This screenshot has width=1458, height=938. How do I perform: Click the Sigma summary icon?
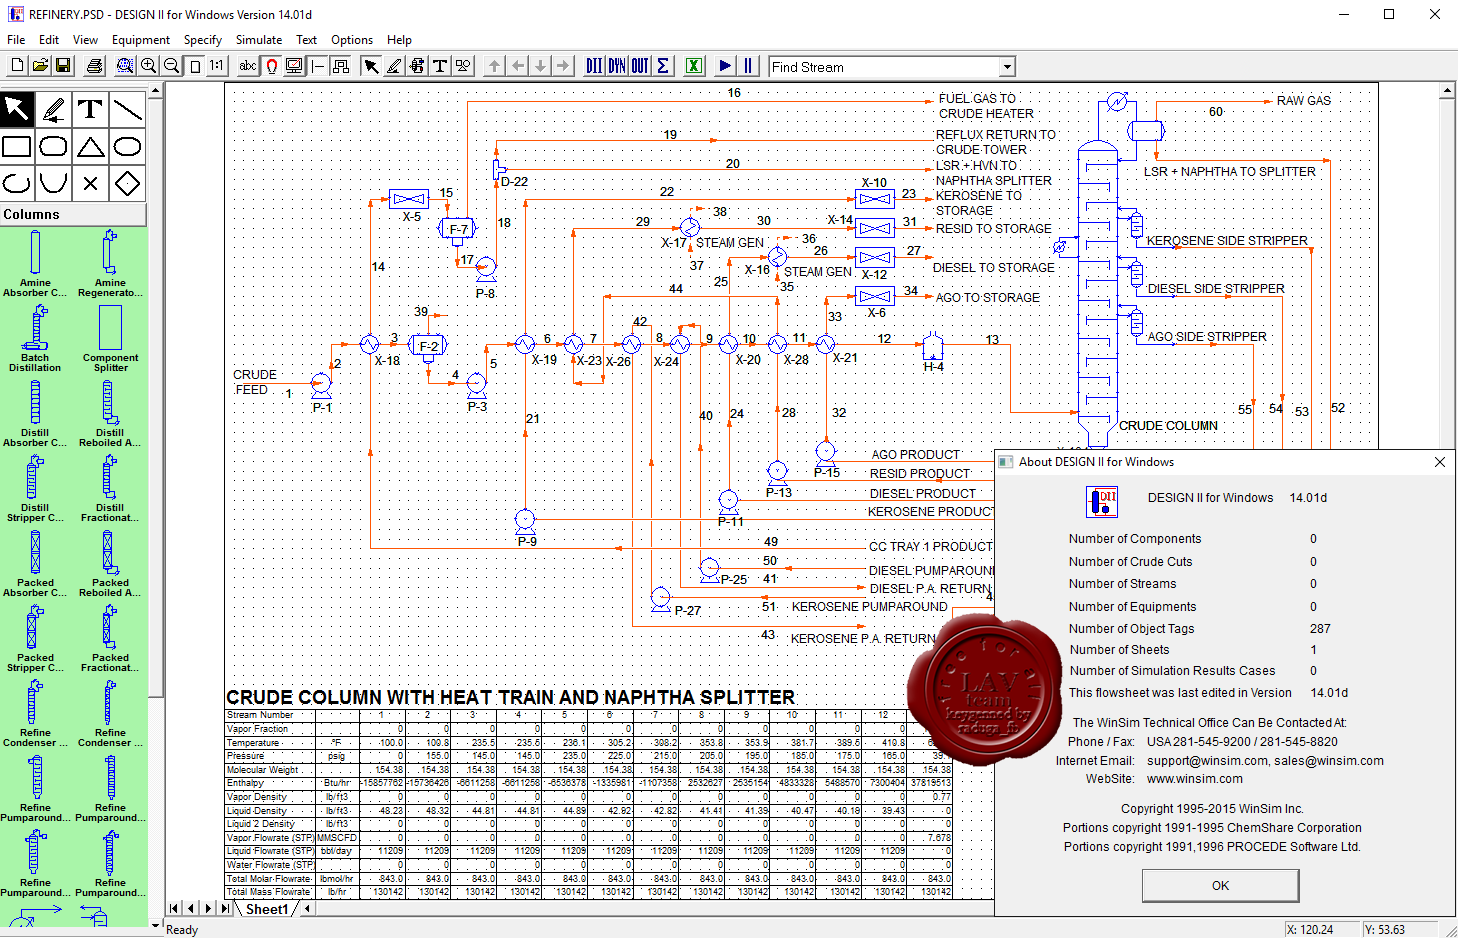click(x=663, y=66)
